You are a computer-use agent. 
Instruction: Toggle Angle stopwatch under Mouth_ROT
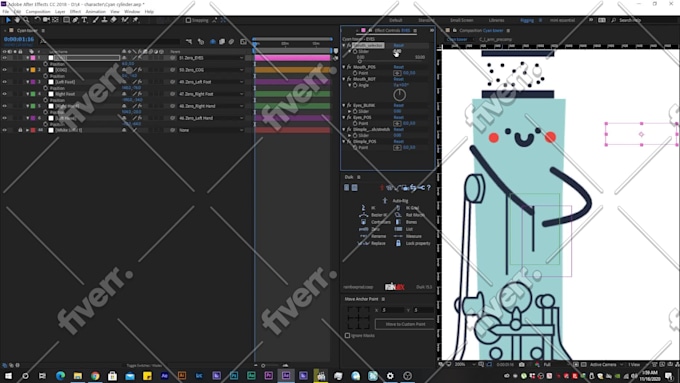tap(355, 85)
